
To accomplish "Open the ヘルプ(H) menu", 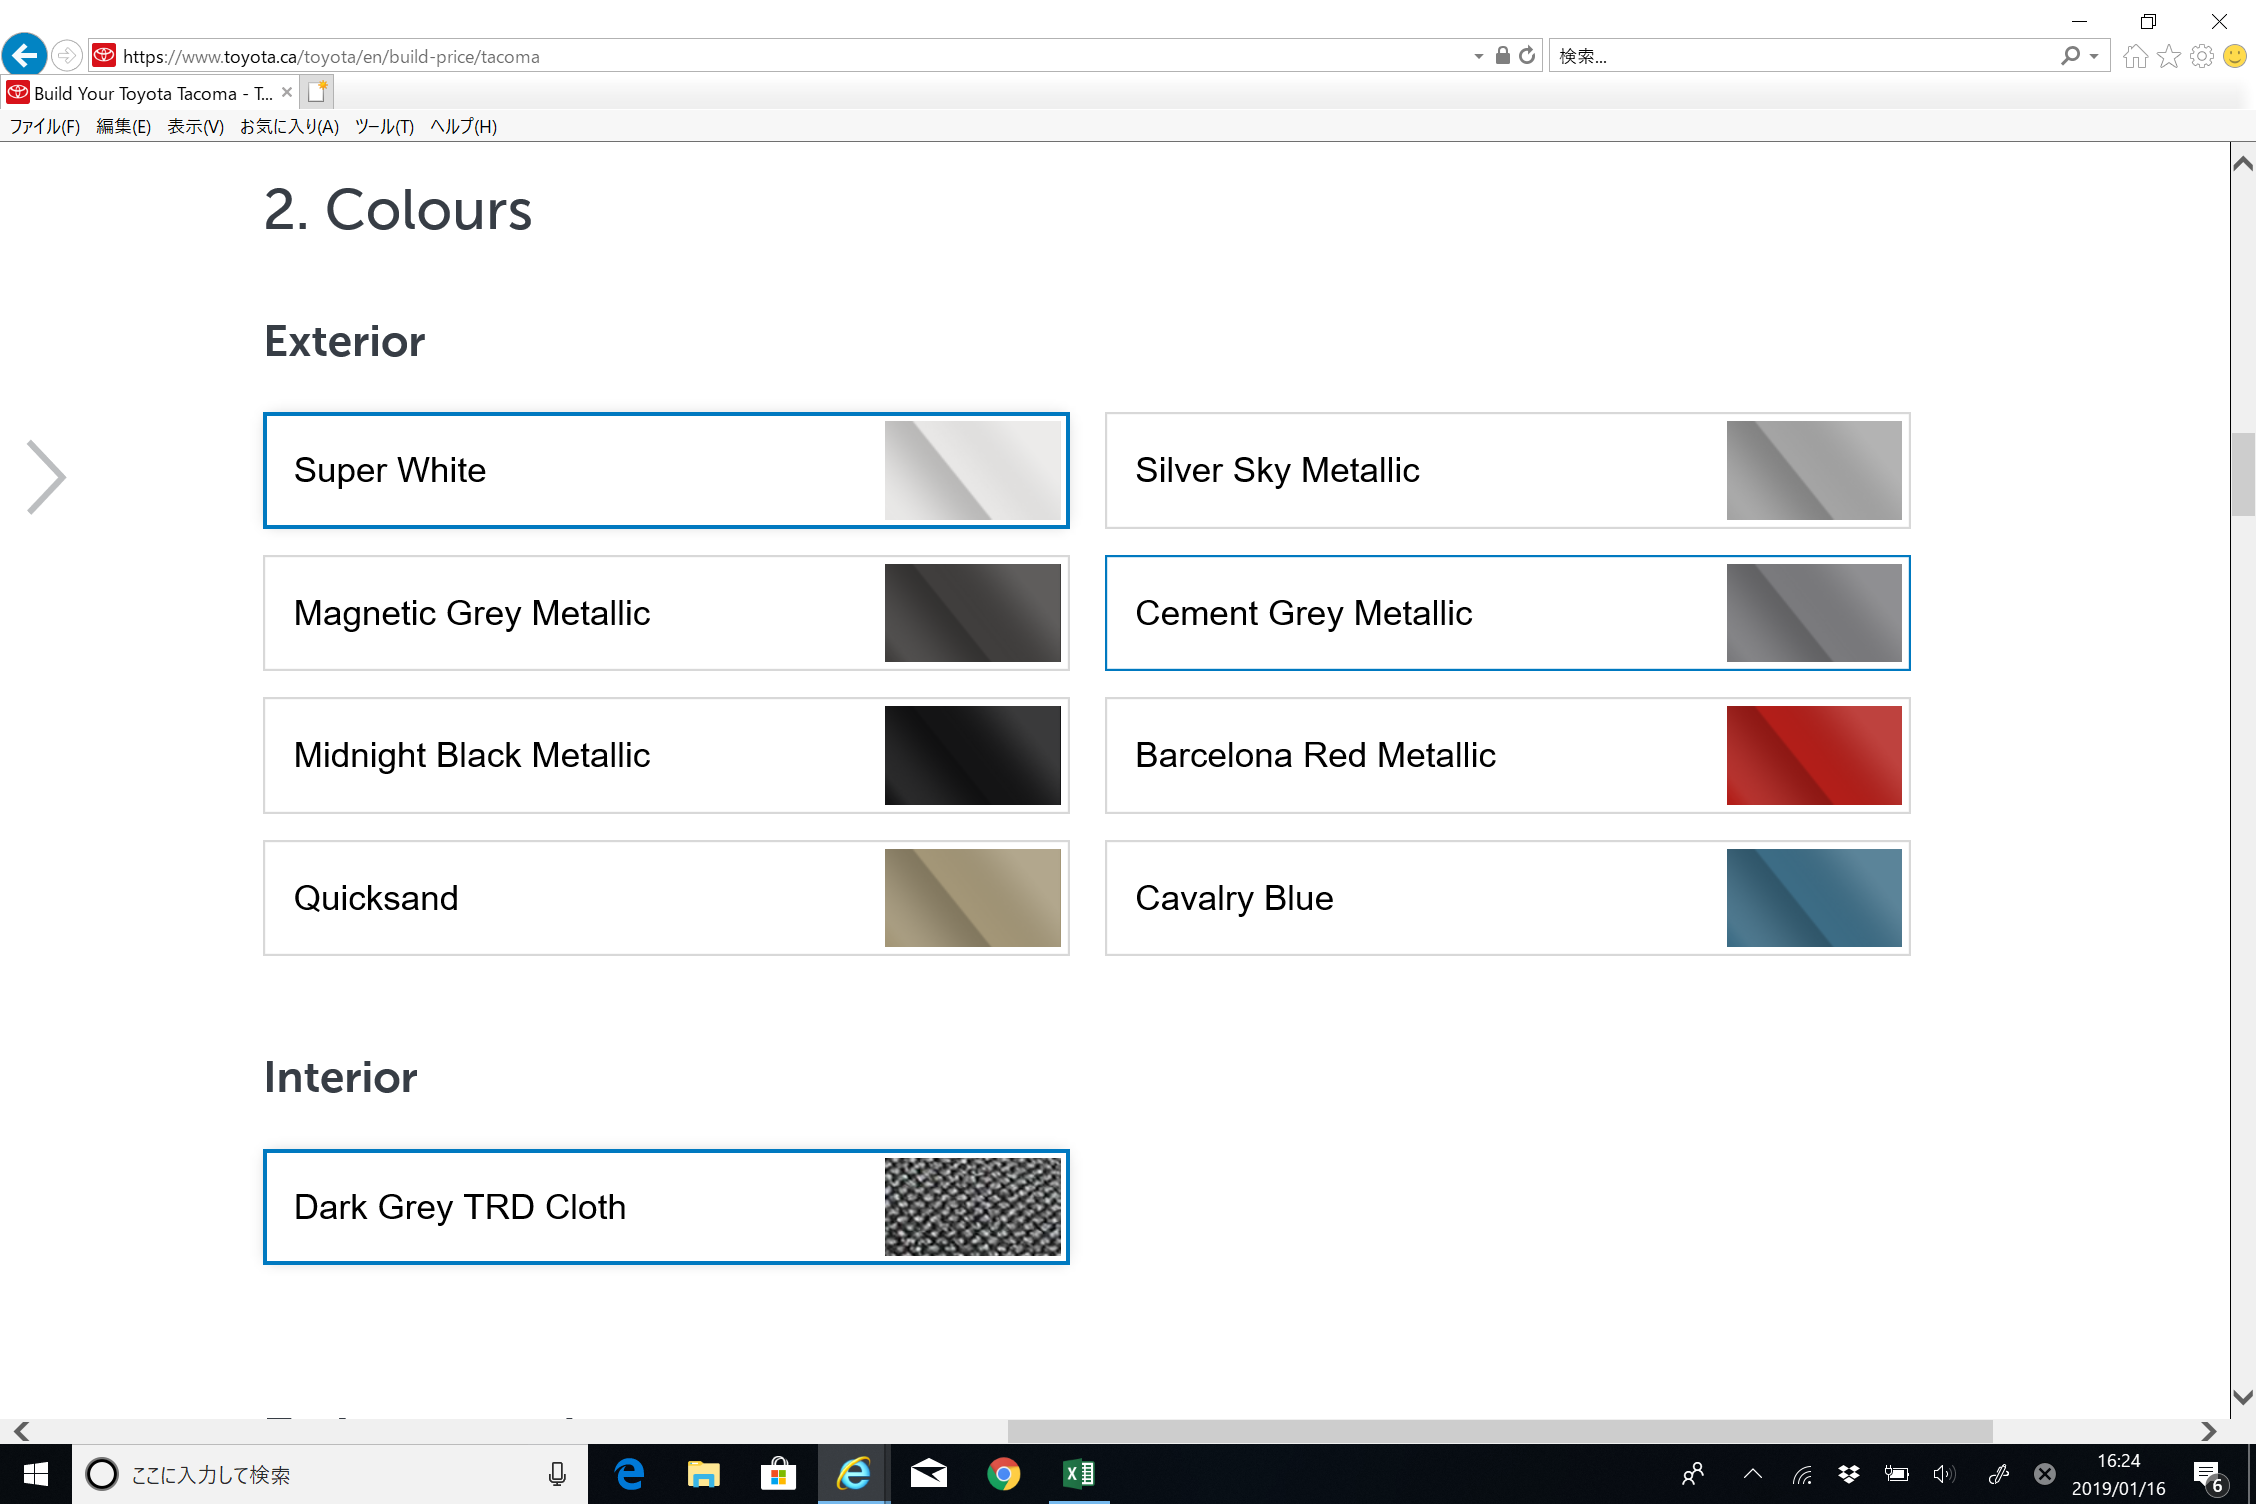I will click(x=463, y=126).
